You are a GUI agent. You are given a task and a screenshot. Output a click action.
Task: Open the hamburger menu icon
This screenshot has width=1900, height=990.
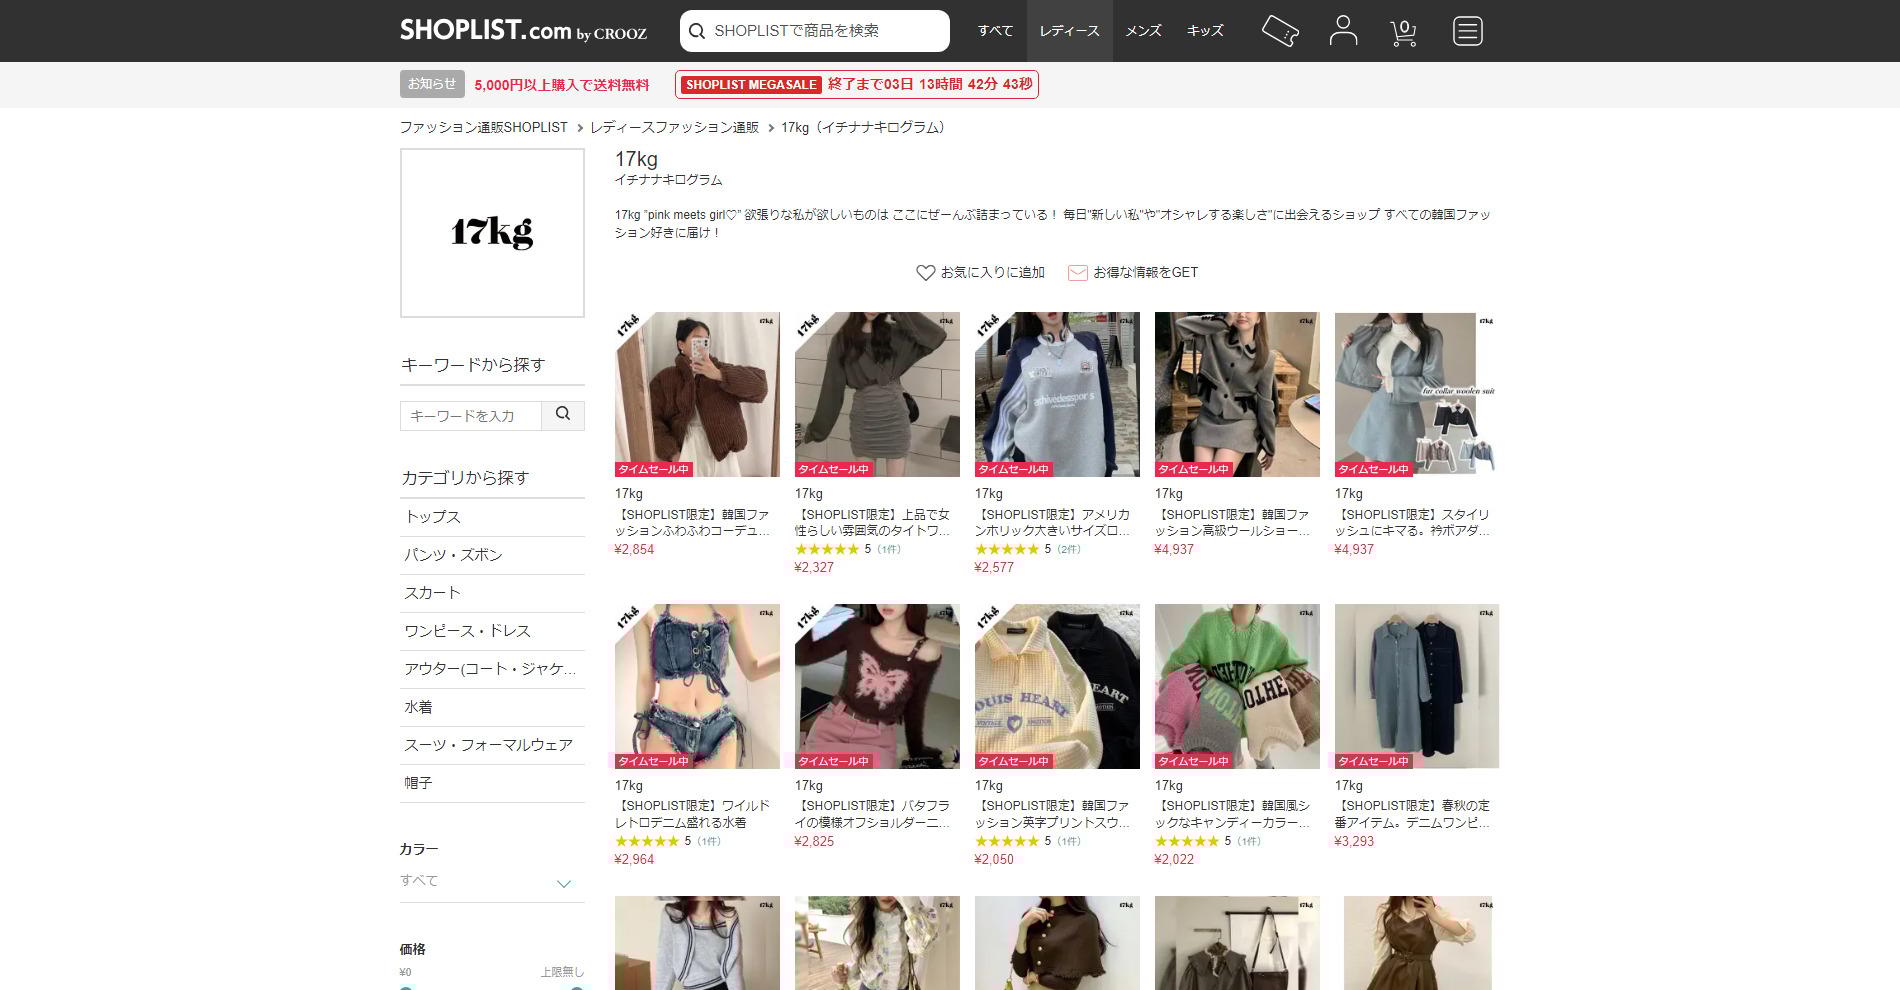pos(1467,31)
